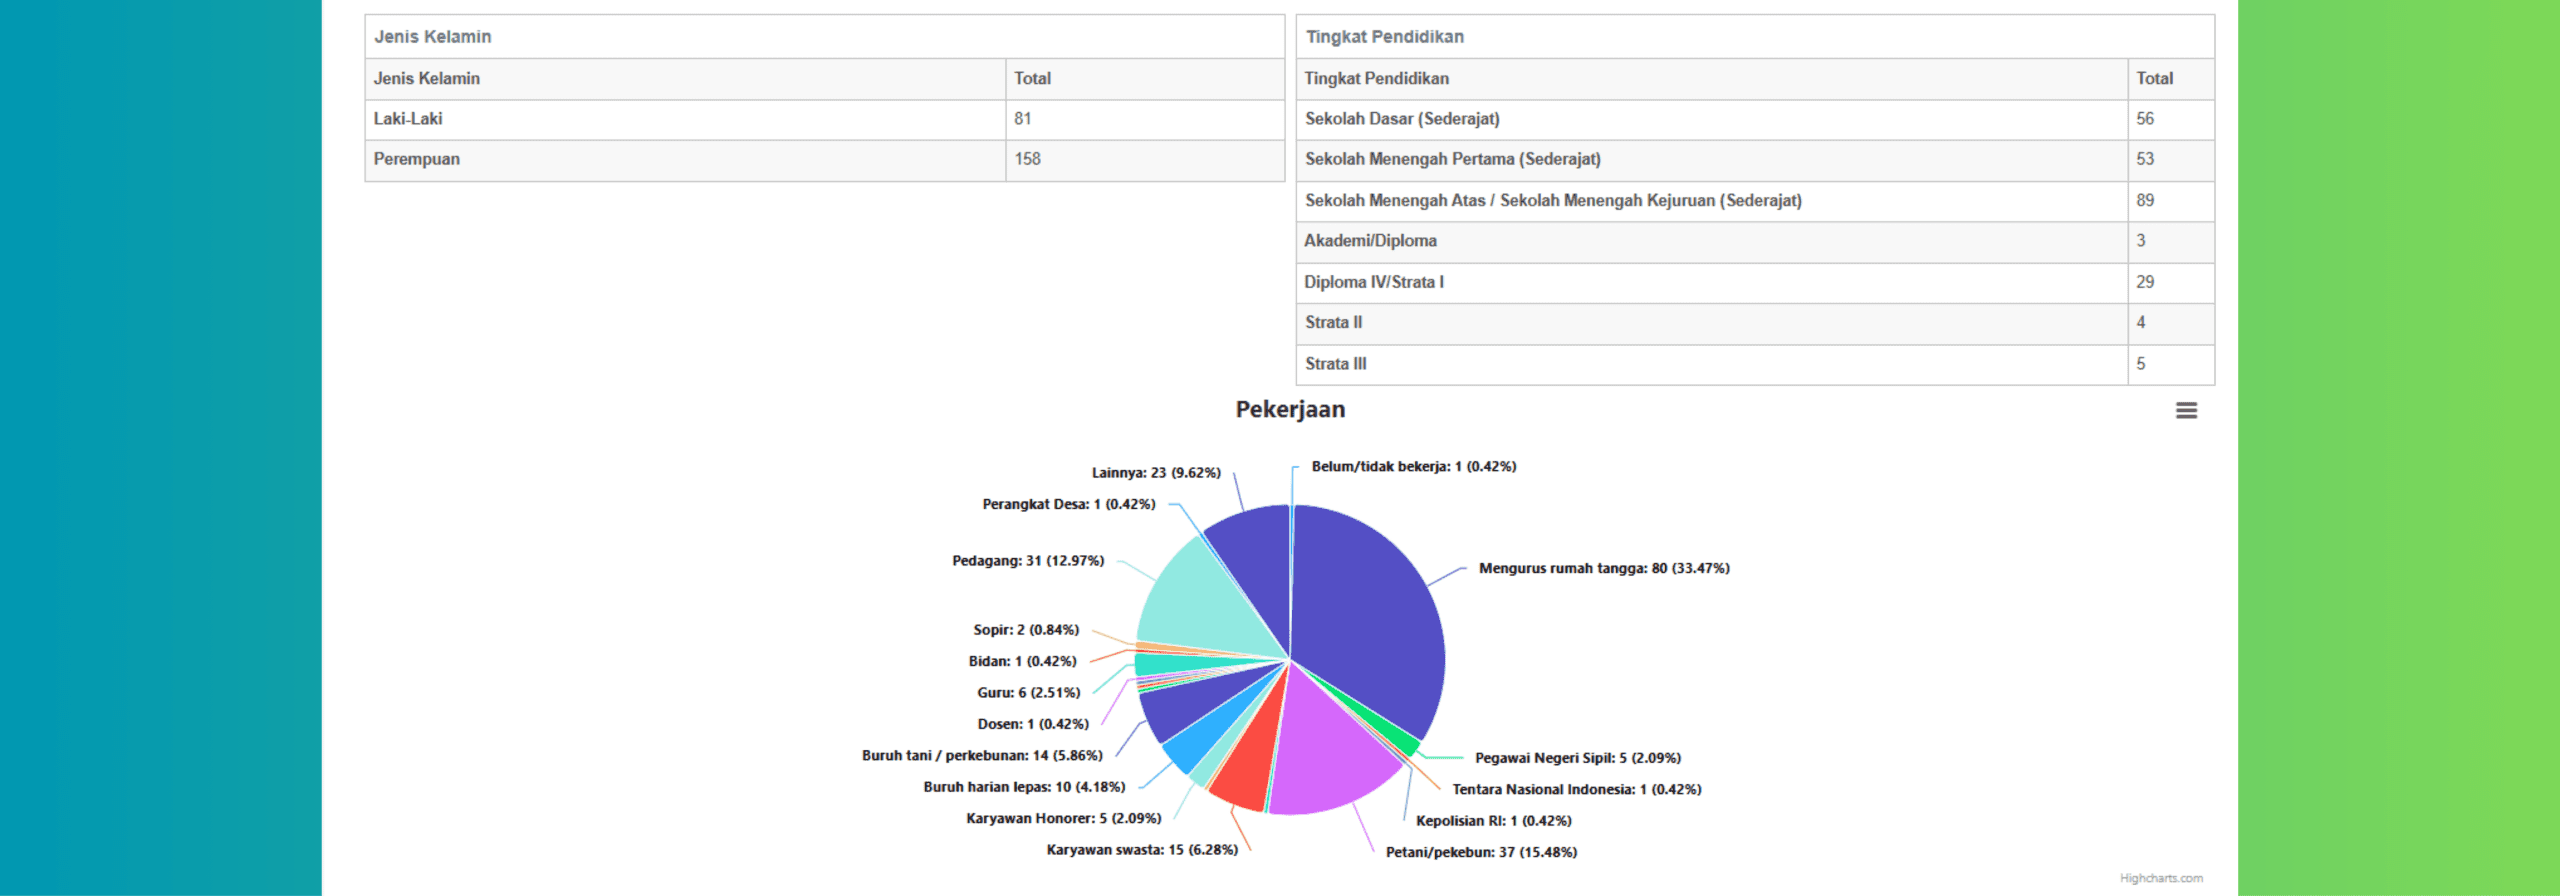Click the Pekerjaan chart title
The height and width of the screenshot is (896, 2560).
[x=1290, y=410]
